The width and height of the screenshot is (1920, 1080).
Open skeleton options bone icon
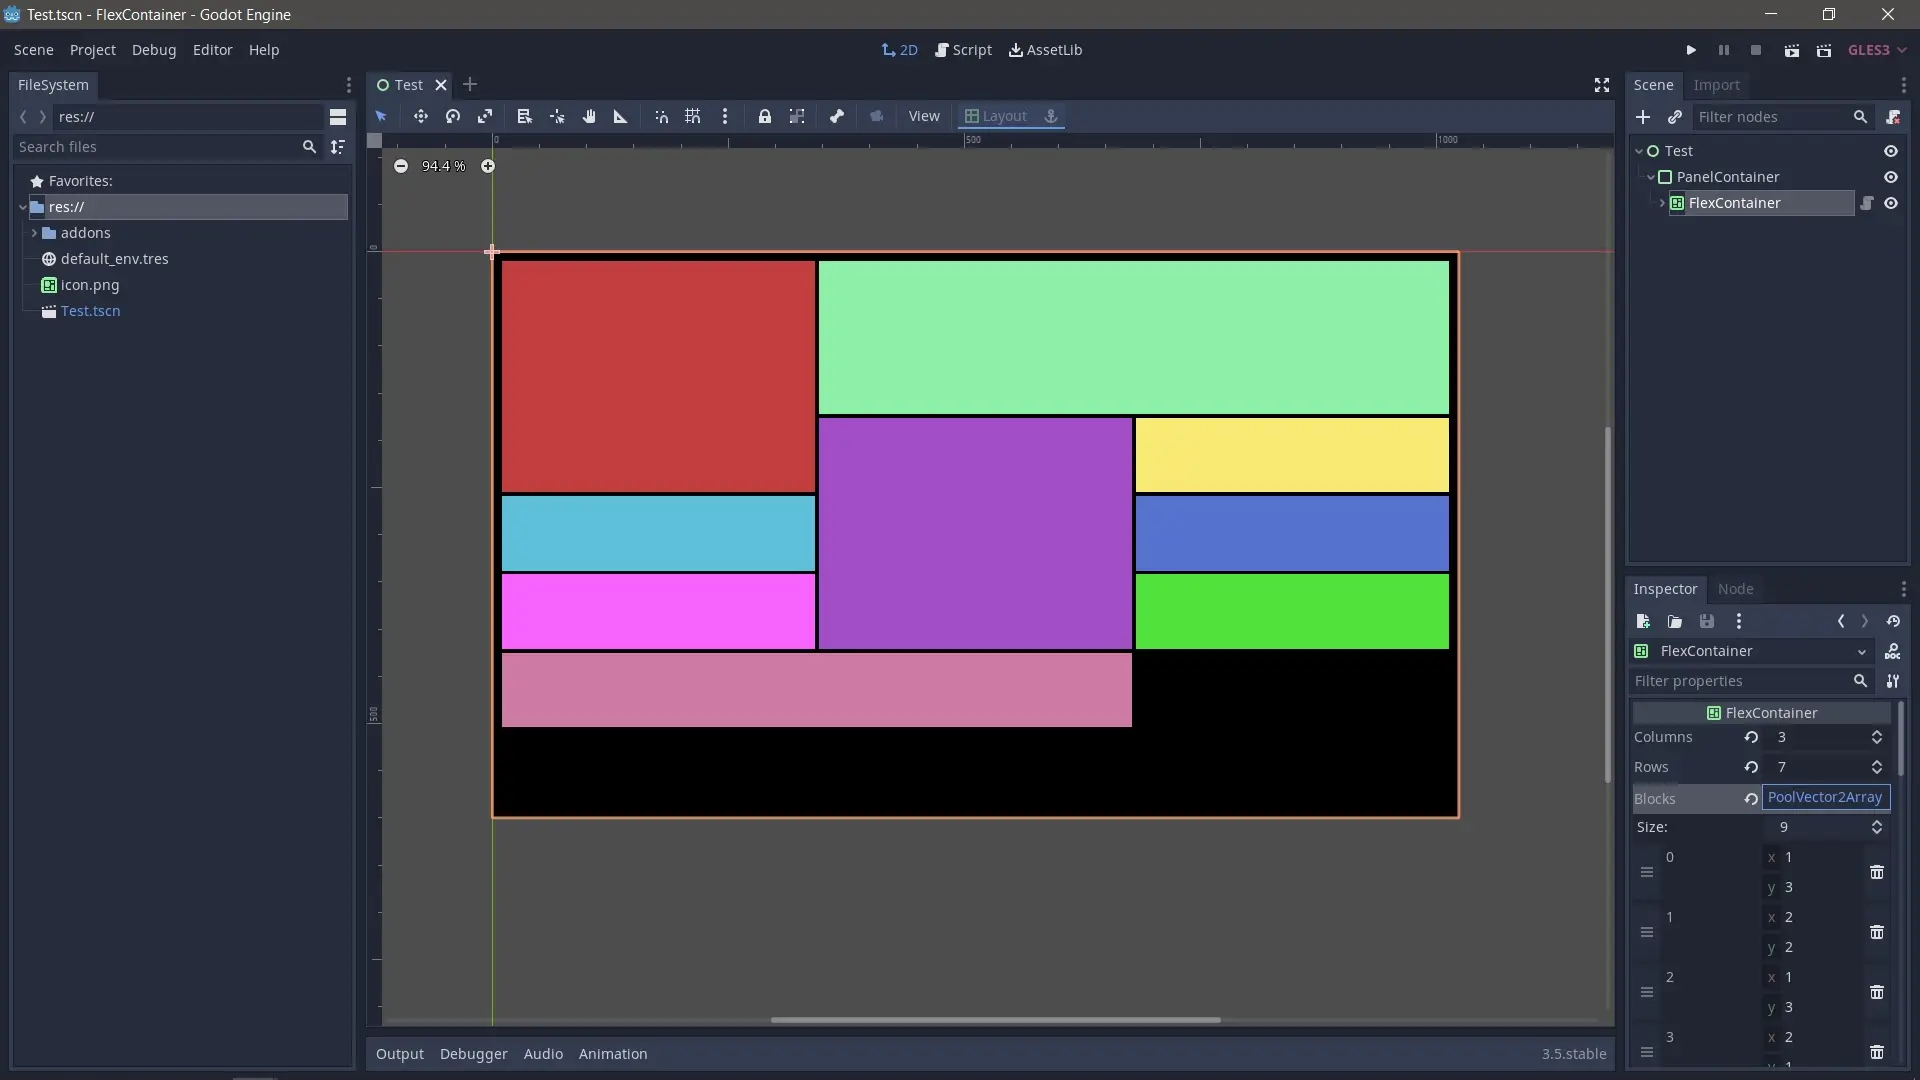click(x=837, y=117)
